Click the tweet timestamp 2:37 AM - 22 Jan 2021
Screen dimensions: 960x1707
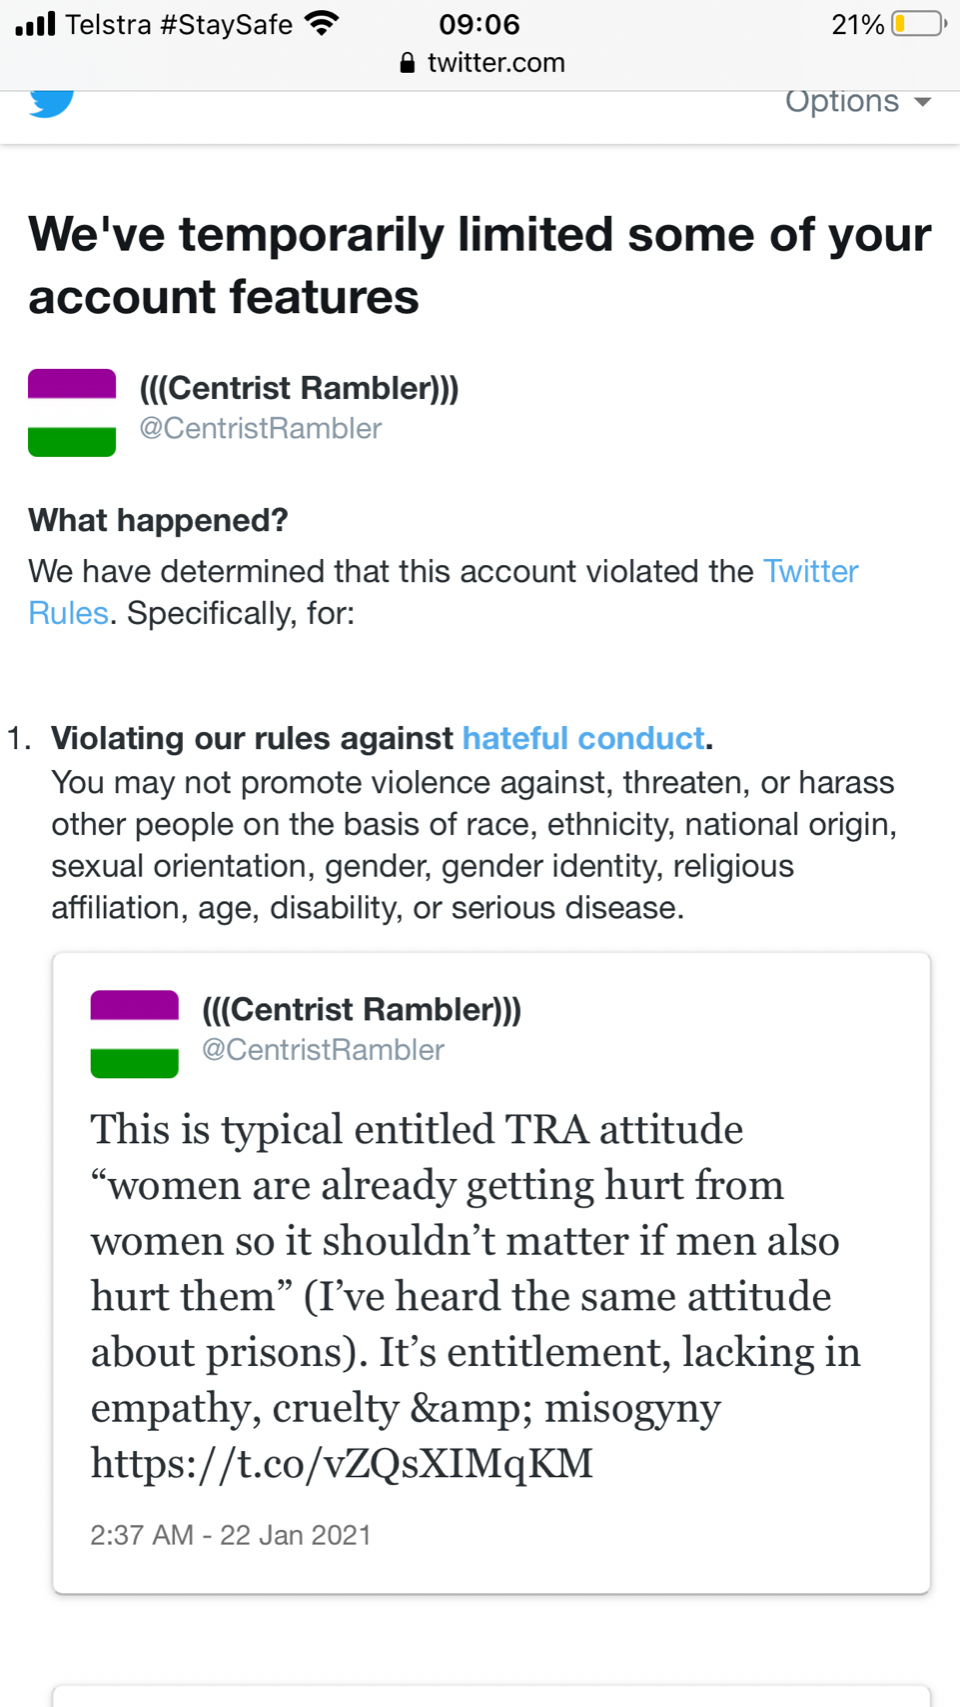click(x=230, y=1535)
